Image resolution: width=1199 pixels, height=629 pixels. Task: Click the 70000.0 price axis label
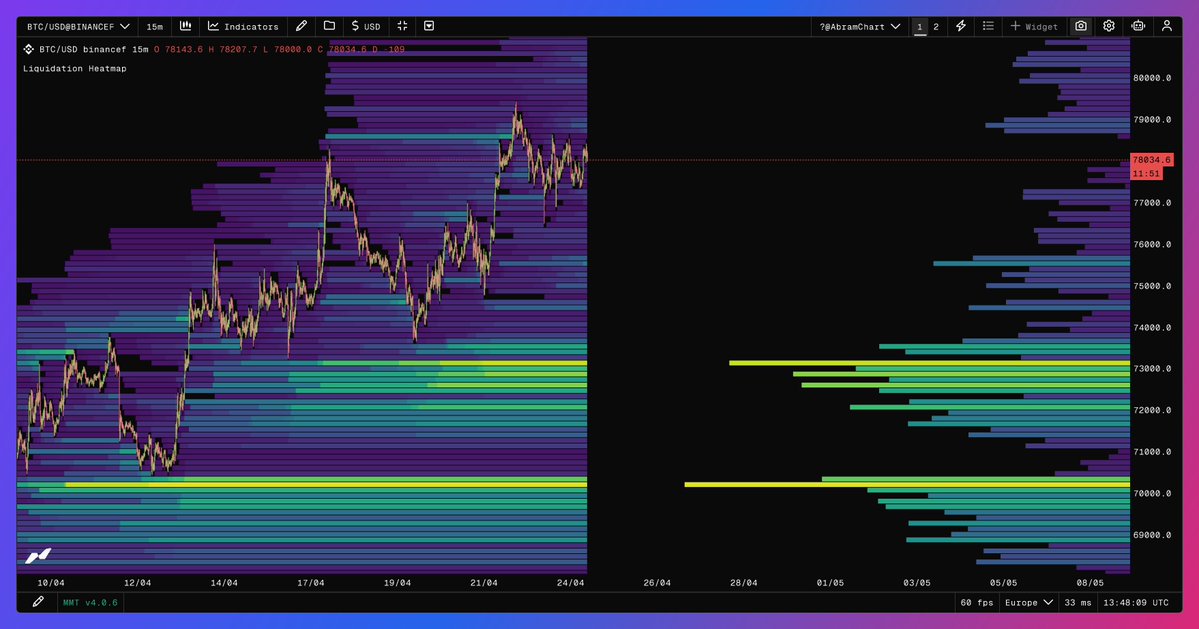click(x=1152, y=494)
